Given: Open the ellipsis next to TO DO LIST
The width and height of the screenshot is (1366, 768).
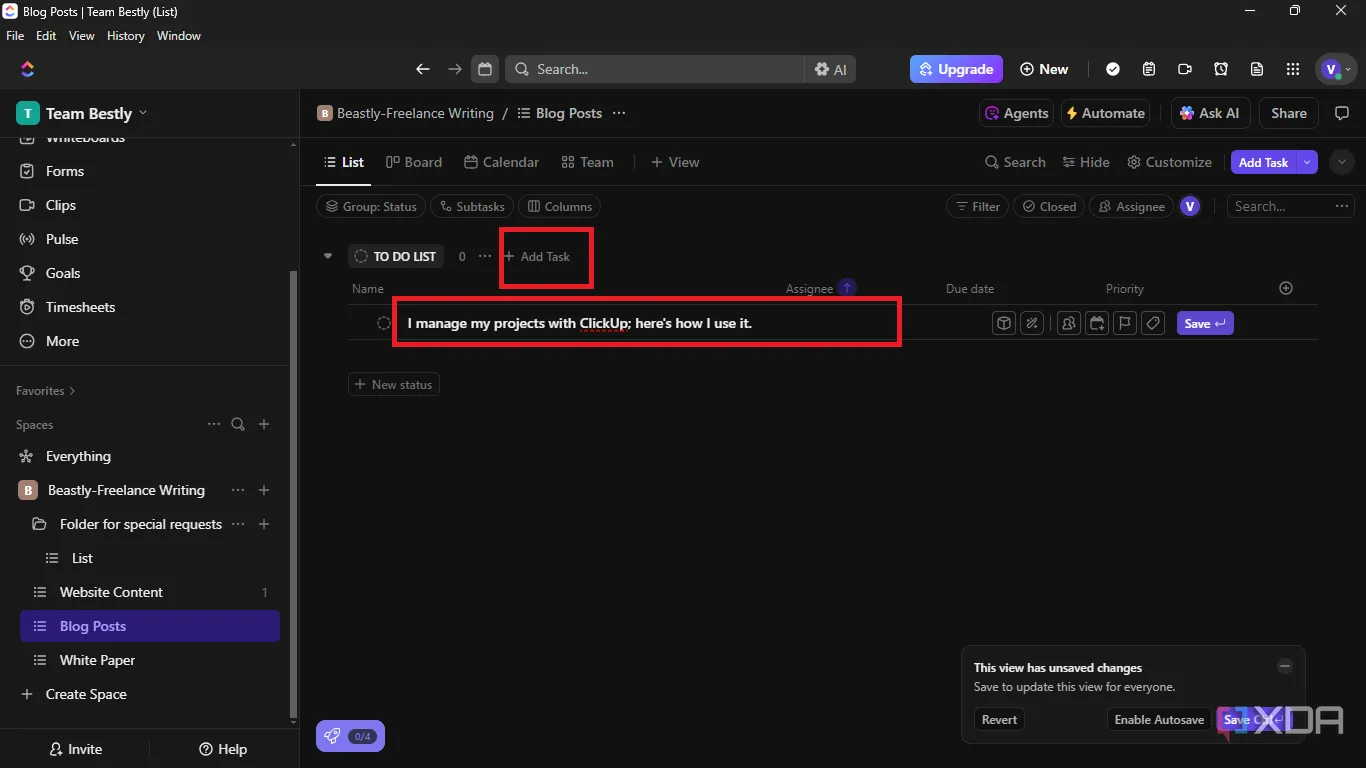Looking at the screenshot, I should [x=485, y=256].
